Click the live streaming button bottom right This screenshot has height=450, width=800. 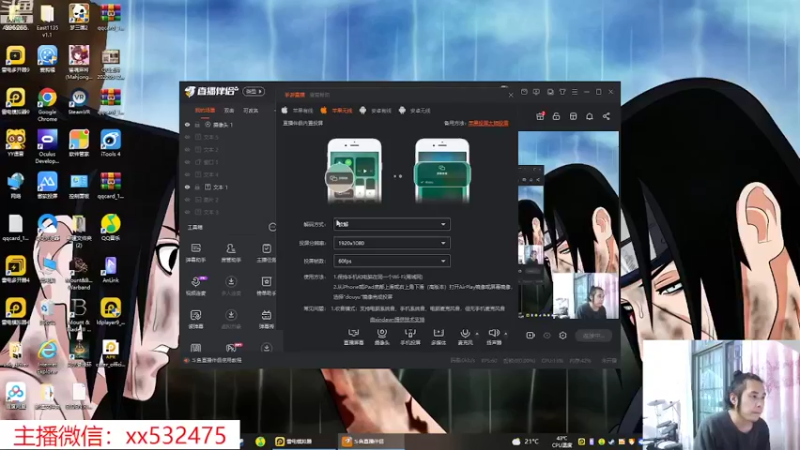point(593,336)
